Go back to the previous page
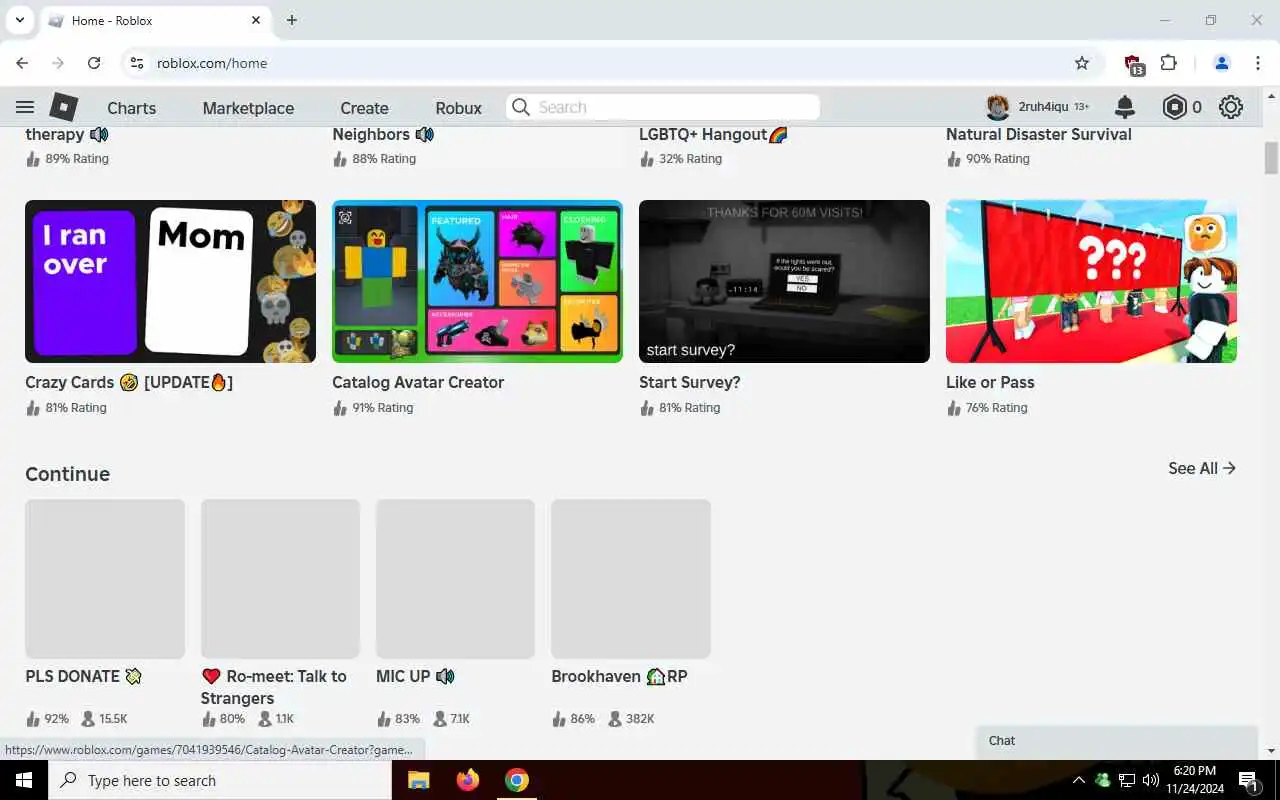This screenshot has height=800, width=1280. coord(22,63)
